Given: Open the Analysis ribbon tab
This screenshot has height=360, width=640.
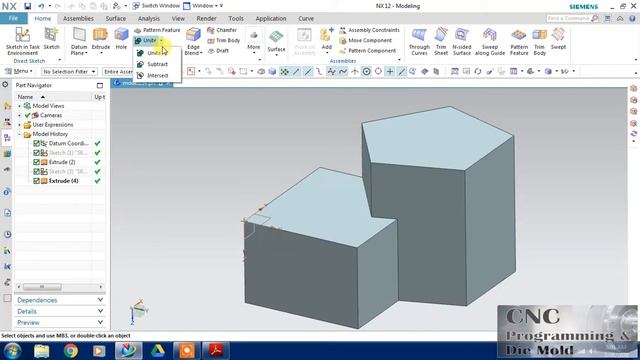Looking at the screenshot, I should (149, 18).
